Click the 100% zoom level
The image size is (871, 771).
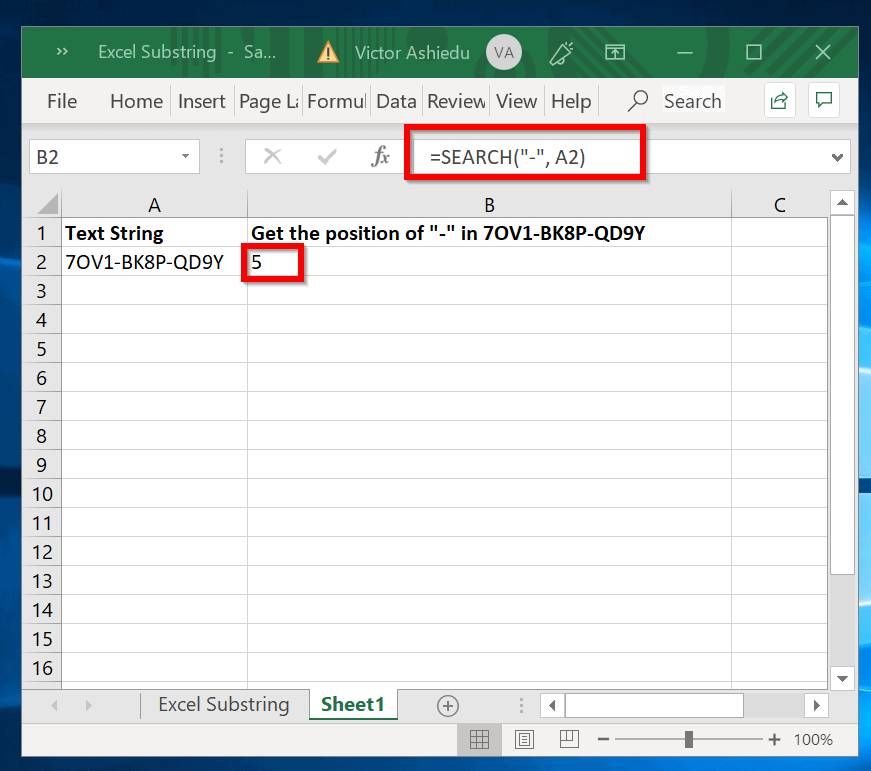click(813, 739)
